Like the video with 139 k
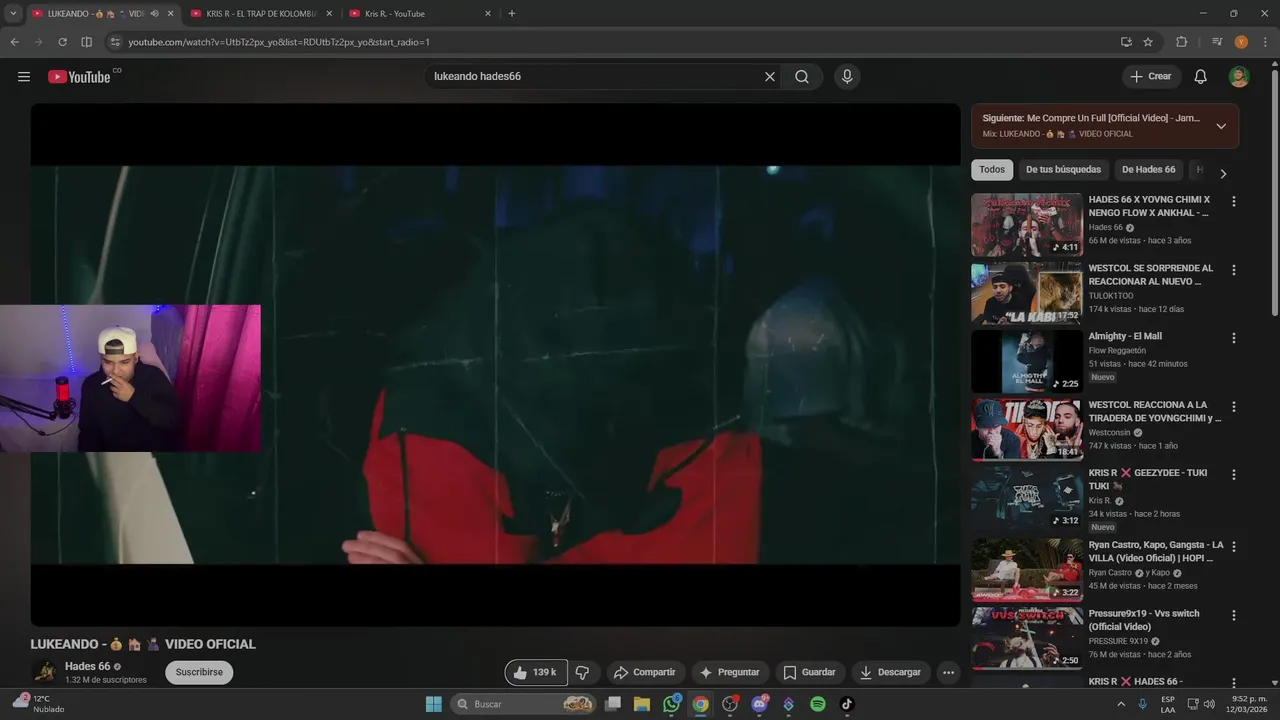The width and height of the screenshot is (1280, 720). (536, 672)
